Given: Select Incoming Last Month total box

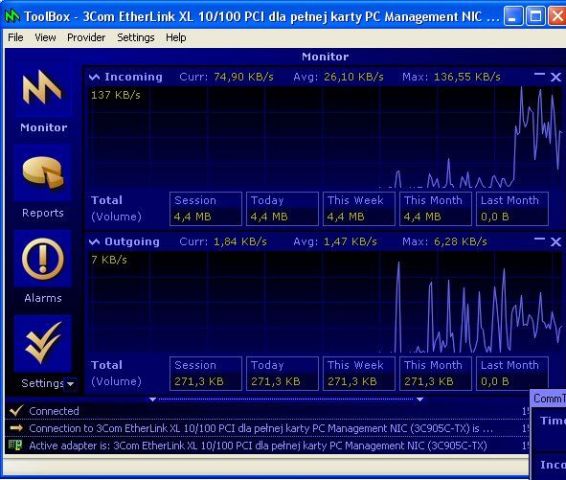Looking at the screenshot, I should 512,209.
